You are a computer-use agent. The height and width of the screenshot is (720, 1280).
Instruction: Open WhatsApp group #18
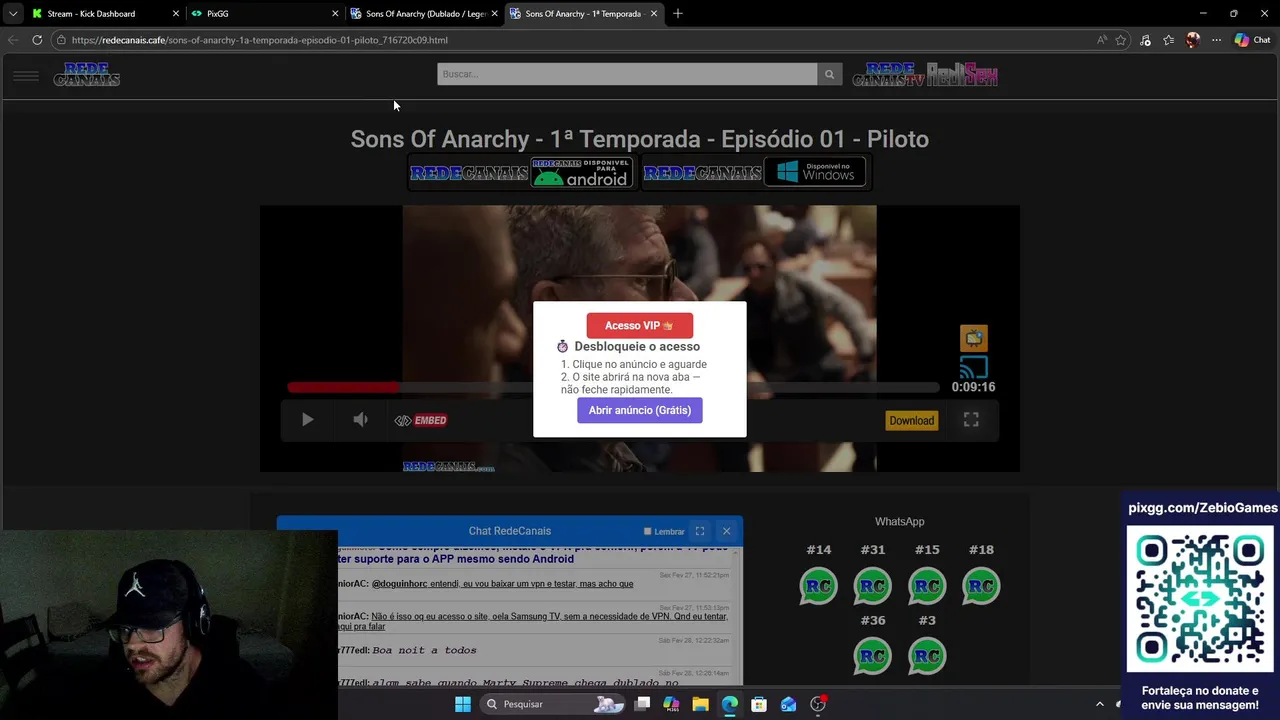(981, 586)
